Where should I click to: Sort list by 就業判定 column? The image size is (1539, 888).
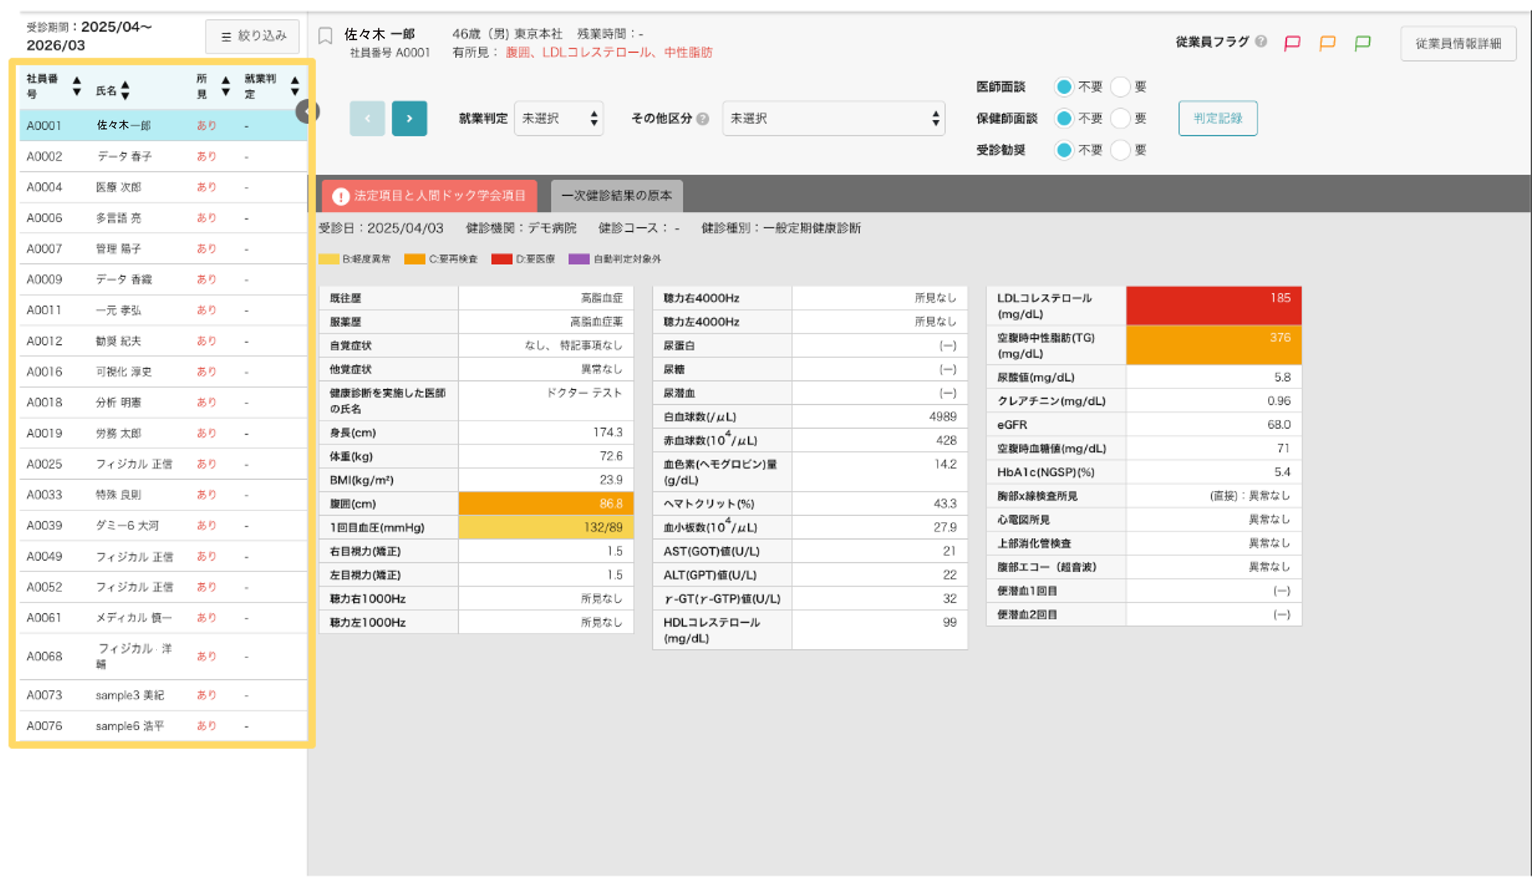294,87
